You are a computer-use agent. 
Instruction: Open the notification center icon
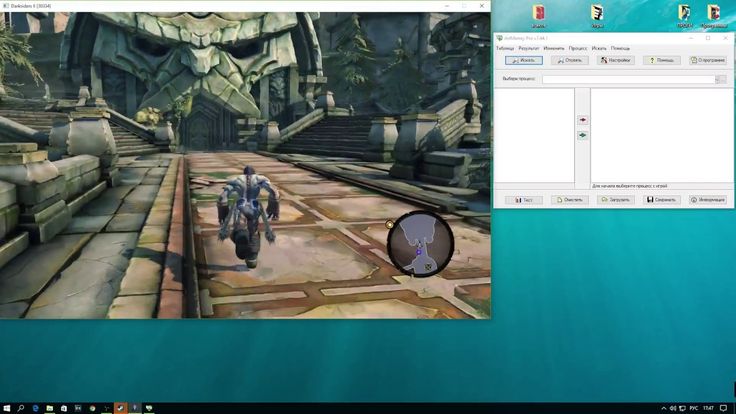724,408
